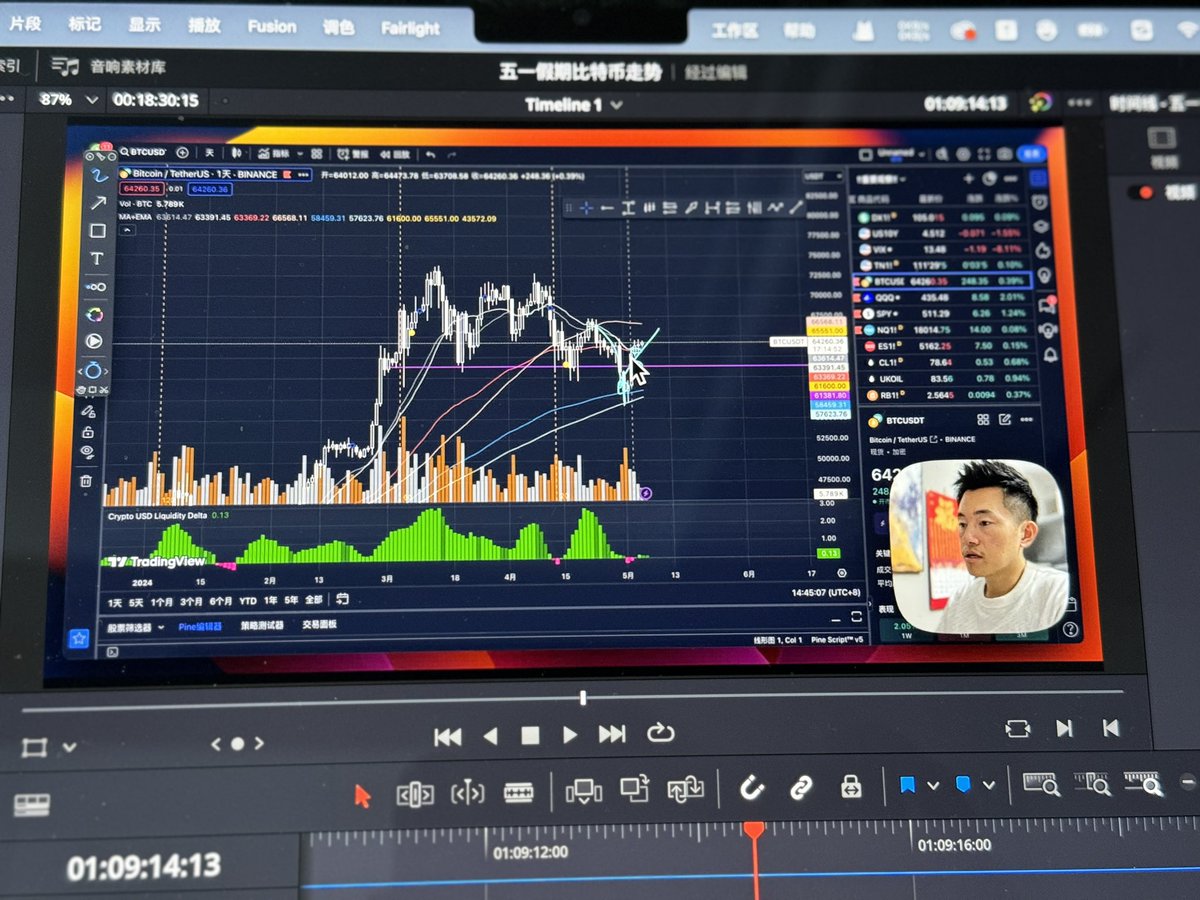1200x900 pixels.
Task: Click the match frame icon right of transport
Action: click(x=1017, y=728)
